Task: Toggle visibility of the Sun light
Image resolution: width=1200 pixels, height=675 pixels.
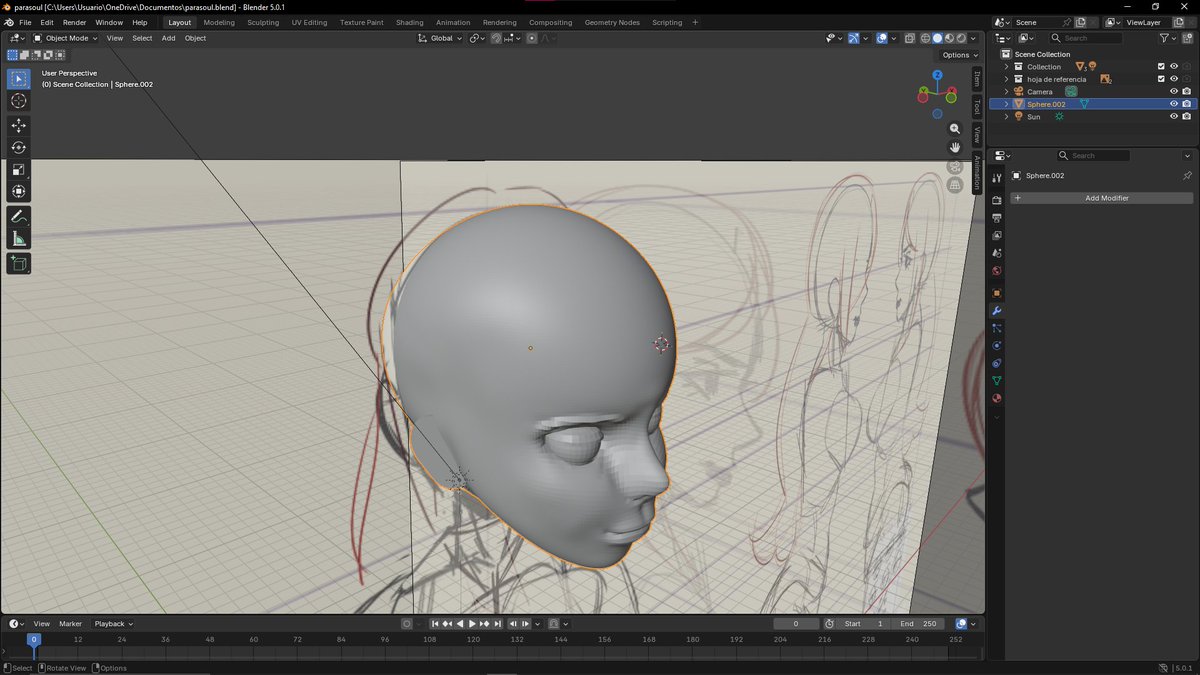Action: pyautogui.click(x=1174, y=117)
